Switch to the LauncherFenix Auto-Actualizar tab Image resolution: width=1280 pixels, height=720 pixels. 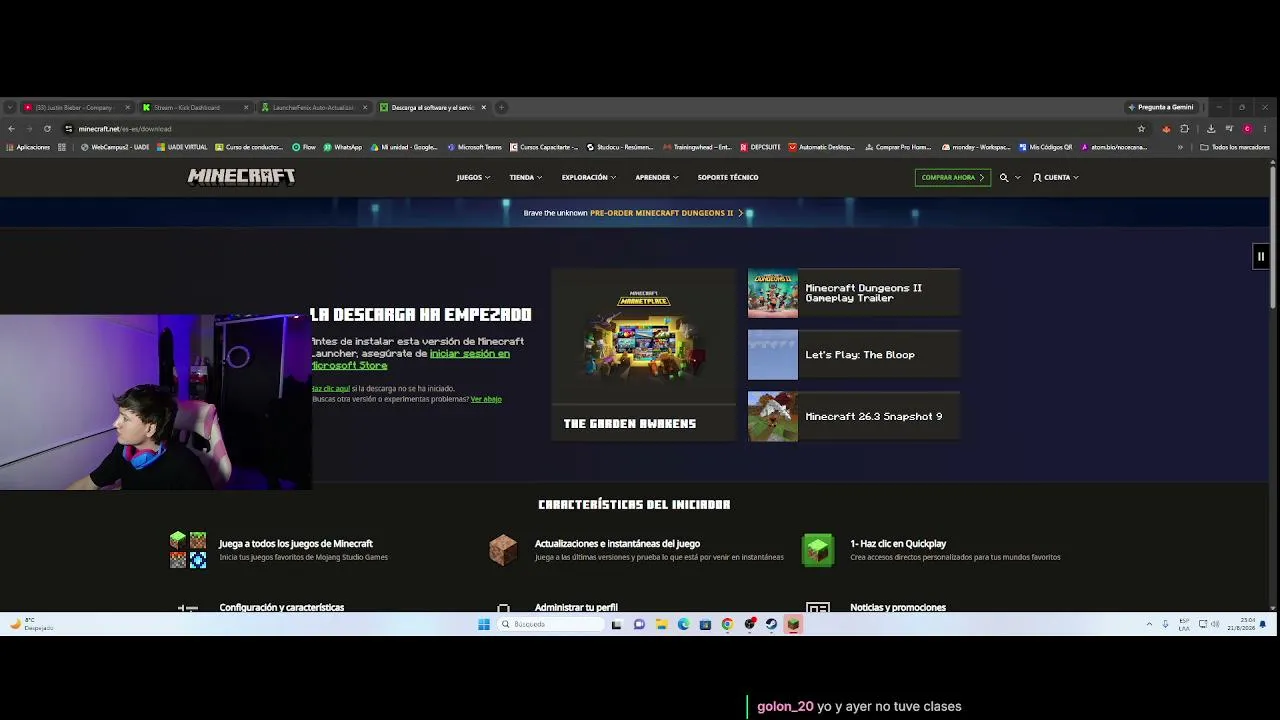313,107
